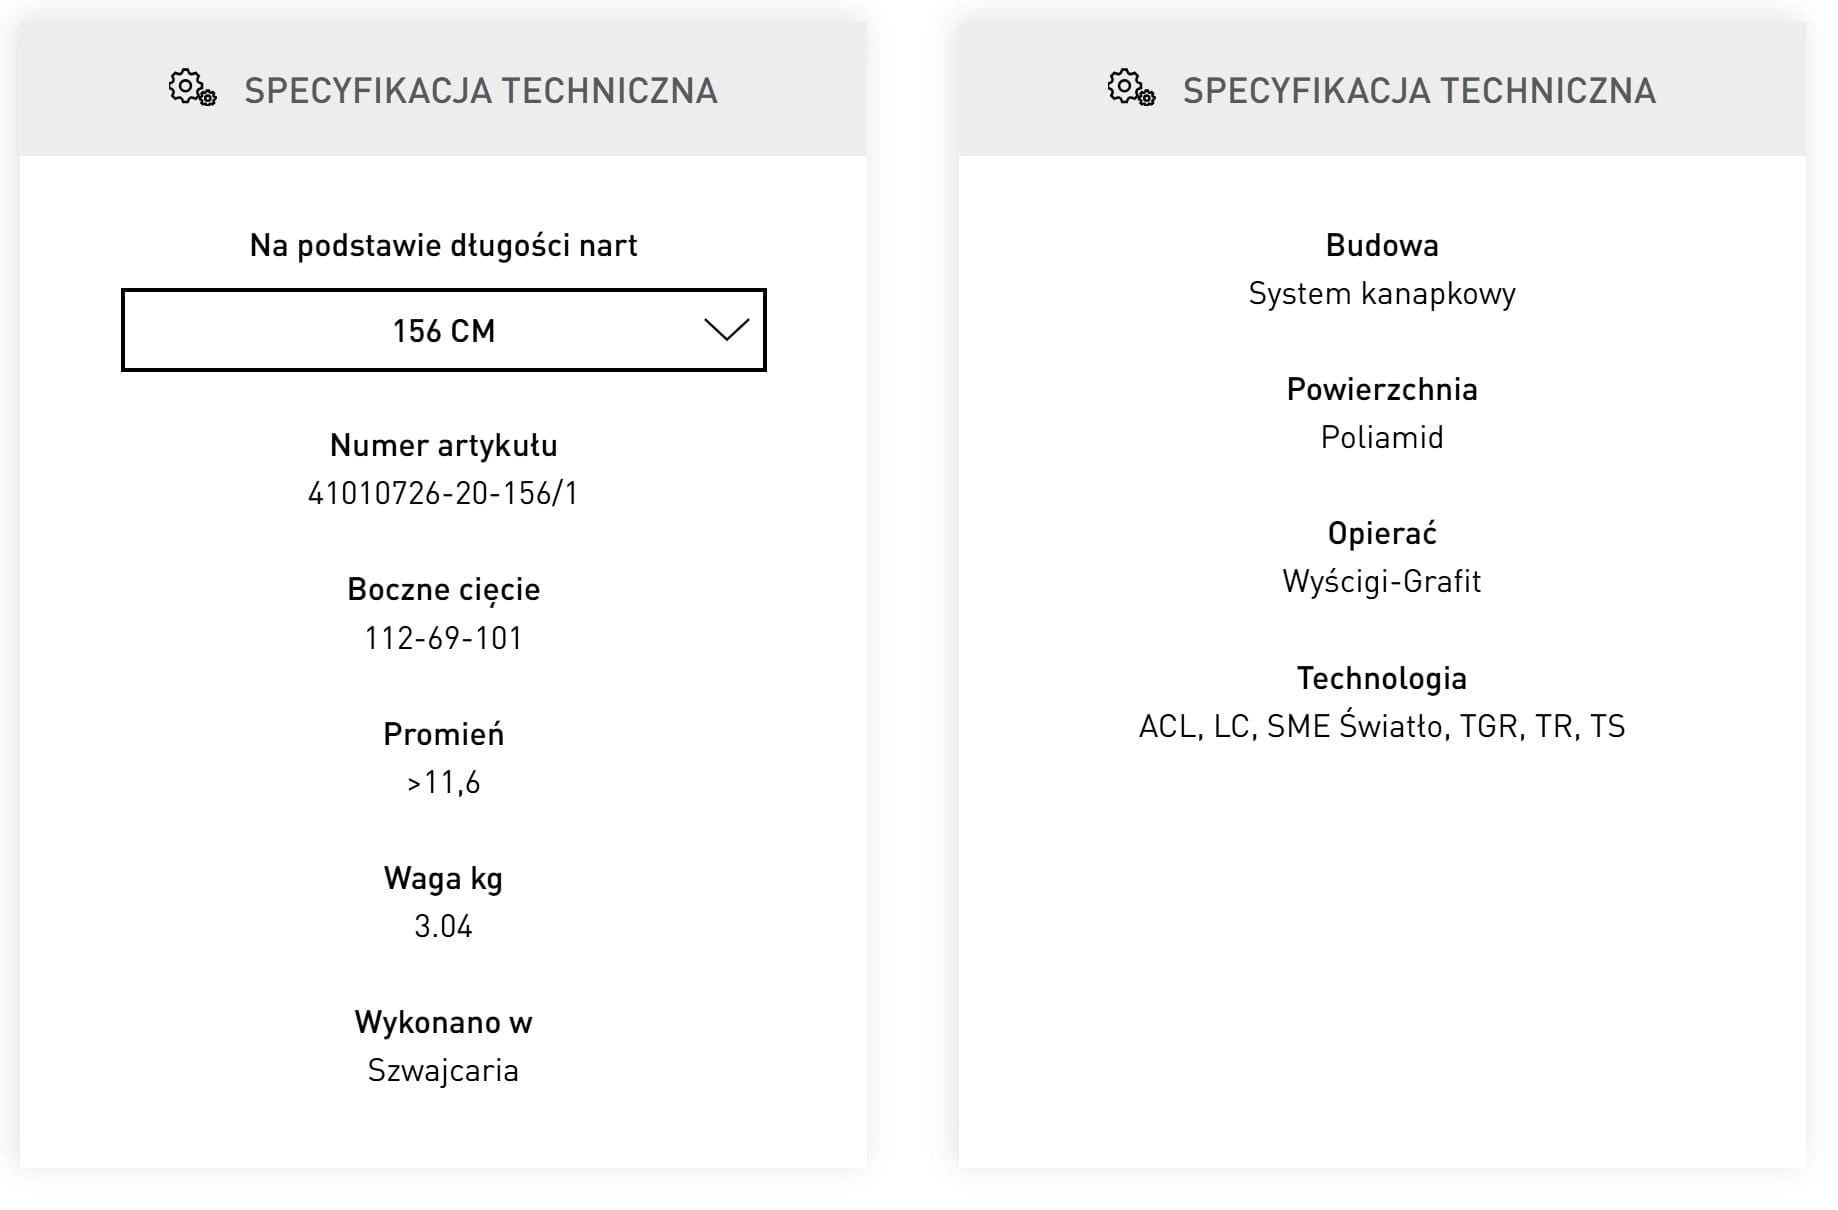Viewport: 1838px width, 1210px height.
Task: Click the radius value >11,6
Action: [443, 782]
